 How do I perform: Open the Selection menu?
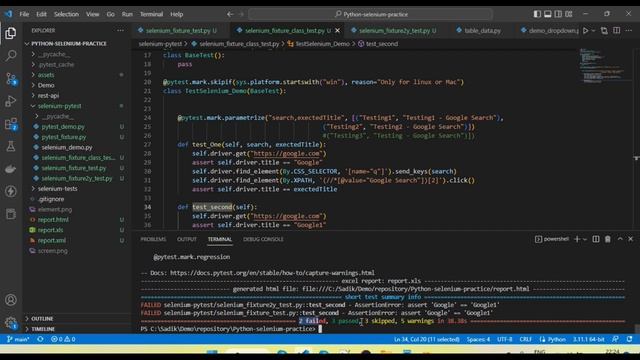tap(66, 14)
